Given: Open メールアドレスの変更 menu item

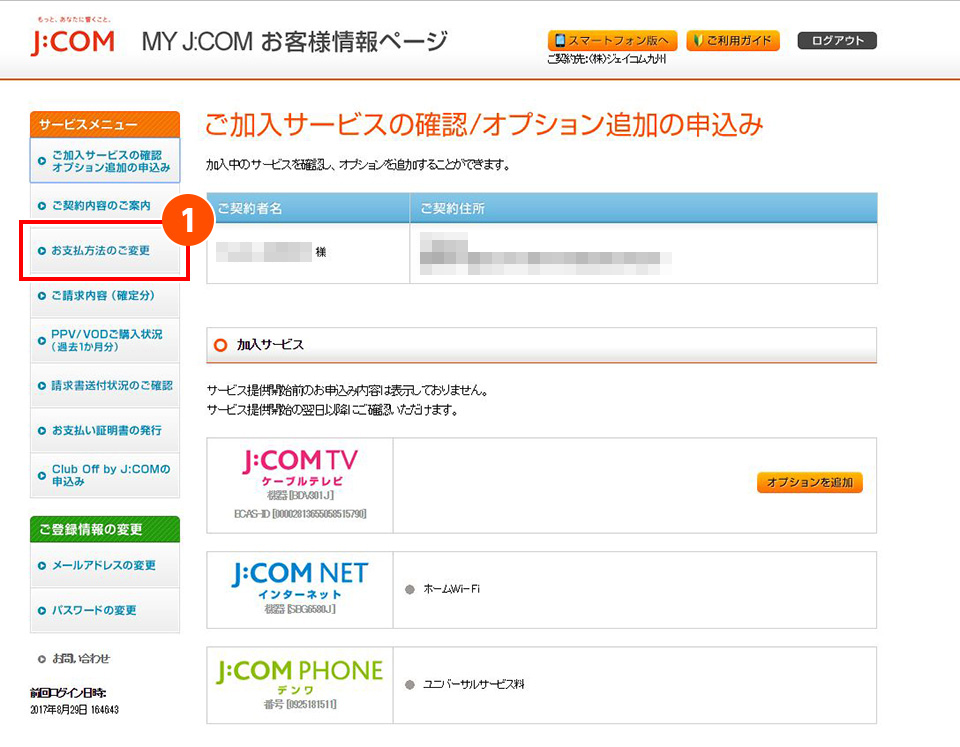Looking at the screenshot, I should (x=105, y=566).
